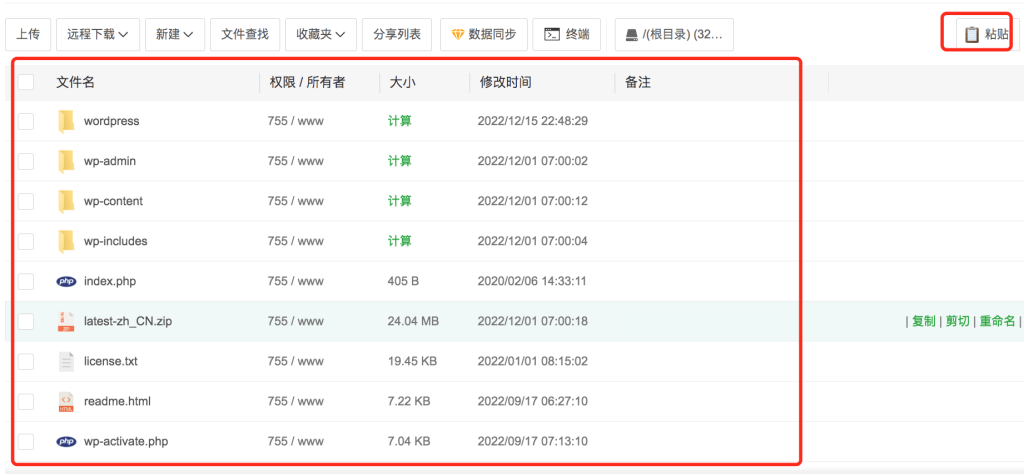This screenshot has width=1024, height=476.
Task: Click the latest-zh_CN.zip archive icon
Action: click(66, 321)
